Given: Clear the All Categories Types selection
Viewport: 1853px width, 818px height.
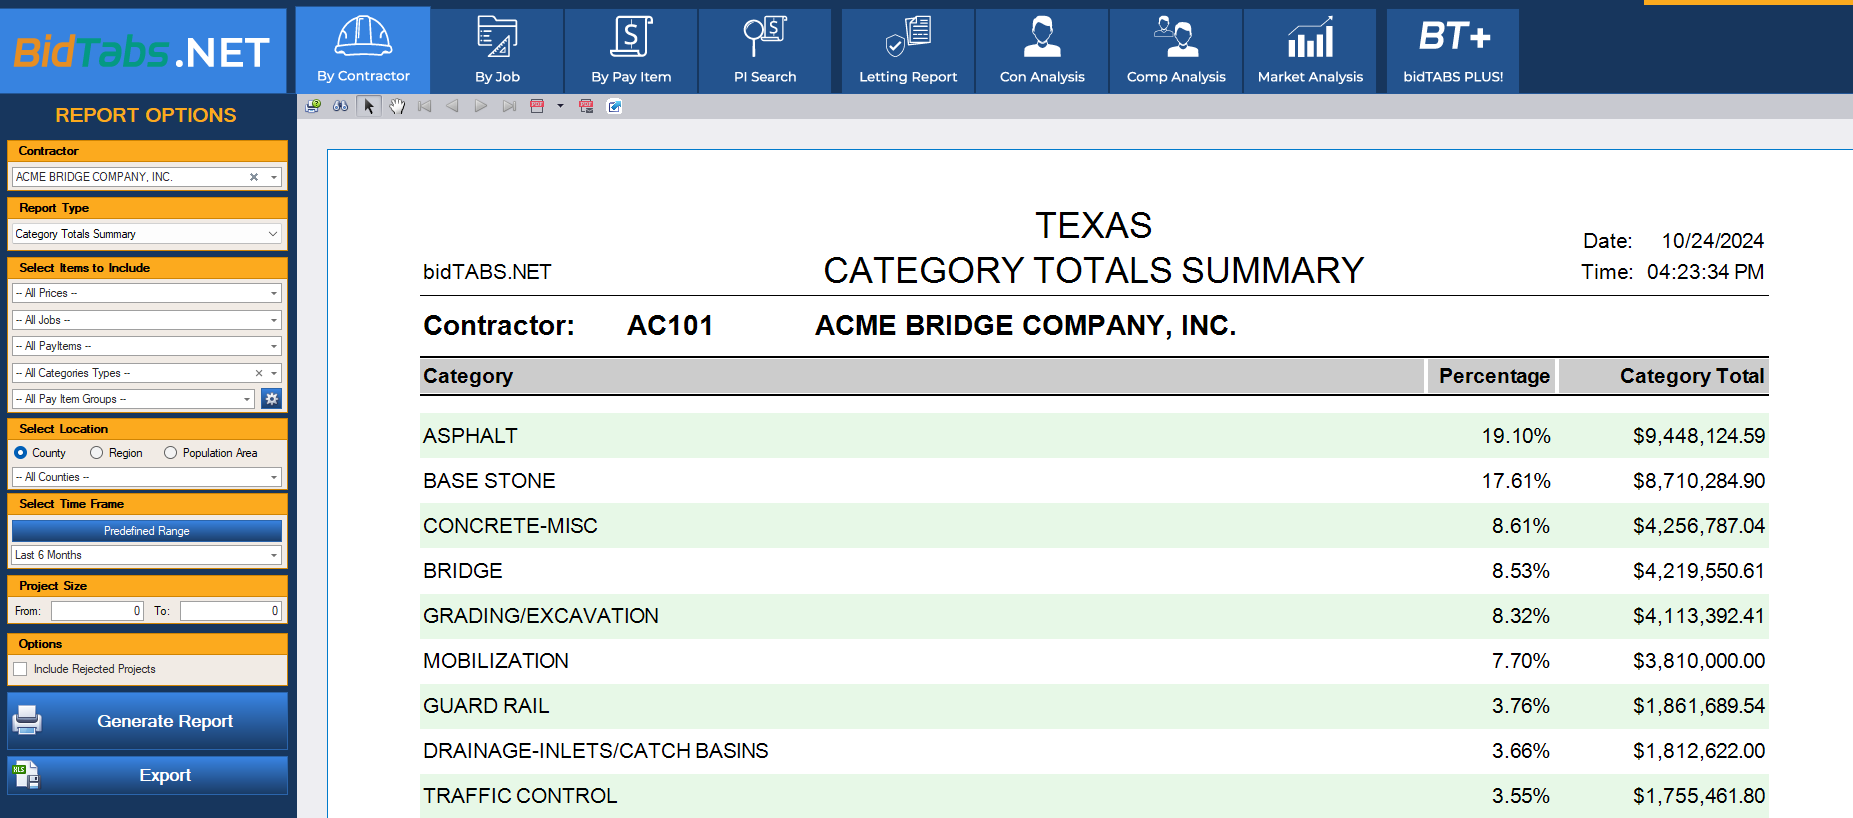Looking at the screenshot, I should click(259, 373).
